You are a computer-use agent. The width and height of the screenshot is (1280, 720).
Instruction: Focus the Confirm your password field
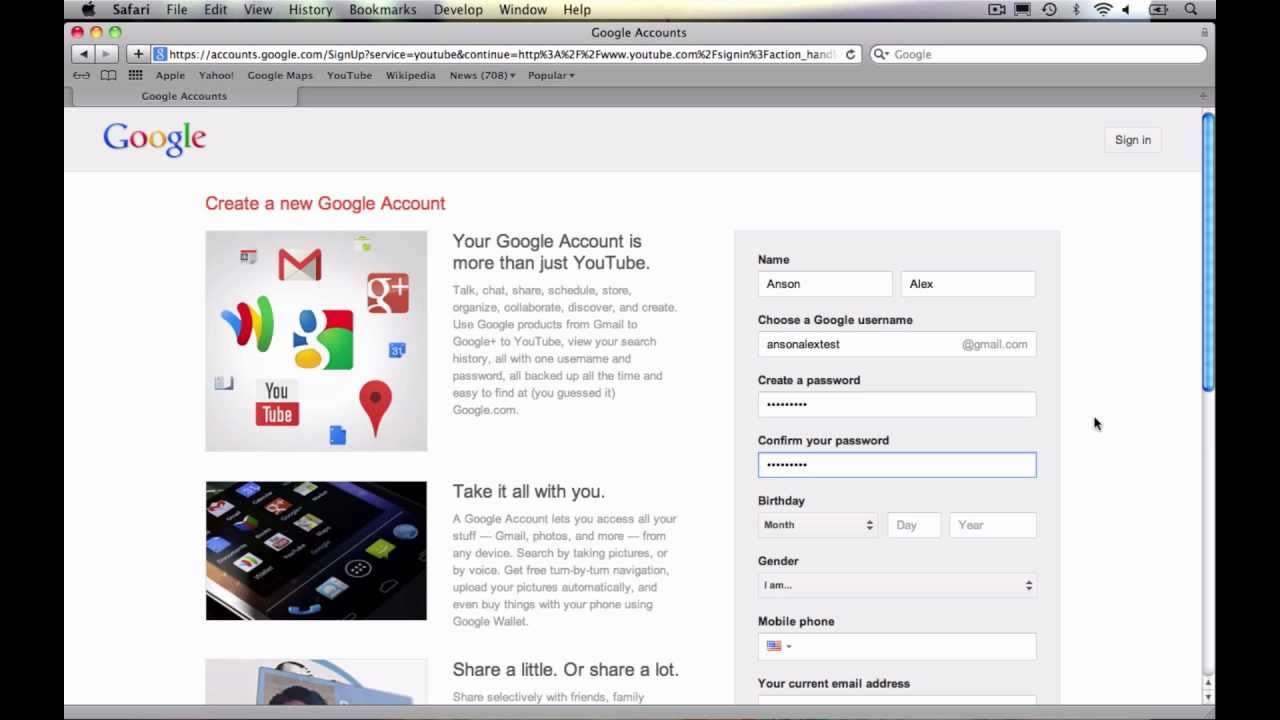897,464
